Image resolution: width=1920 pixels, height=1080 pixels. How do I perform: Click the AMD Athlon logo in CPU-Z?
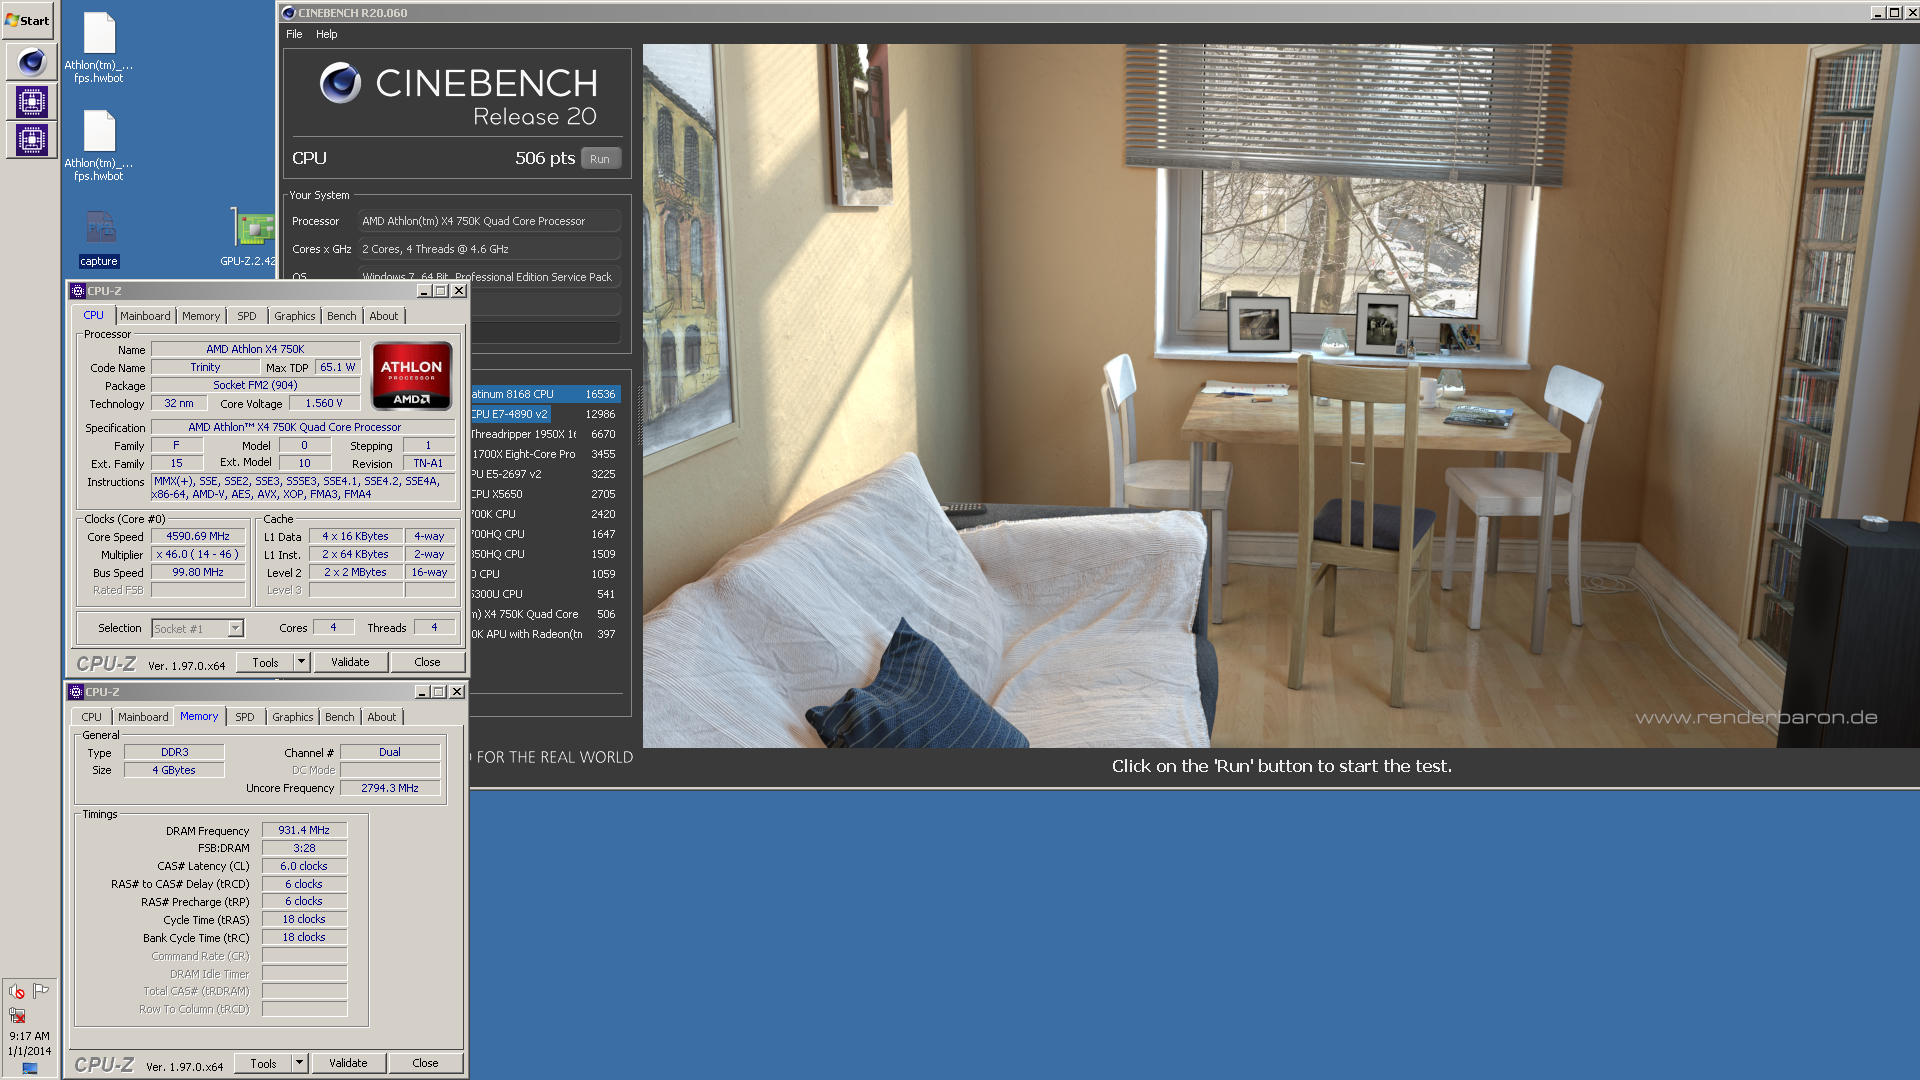click(412, 376)
